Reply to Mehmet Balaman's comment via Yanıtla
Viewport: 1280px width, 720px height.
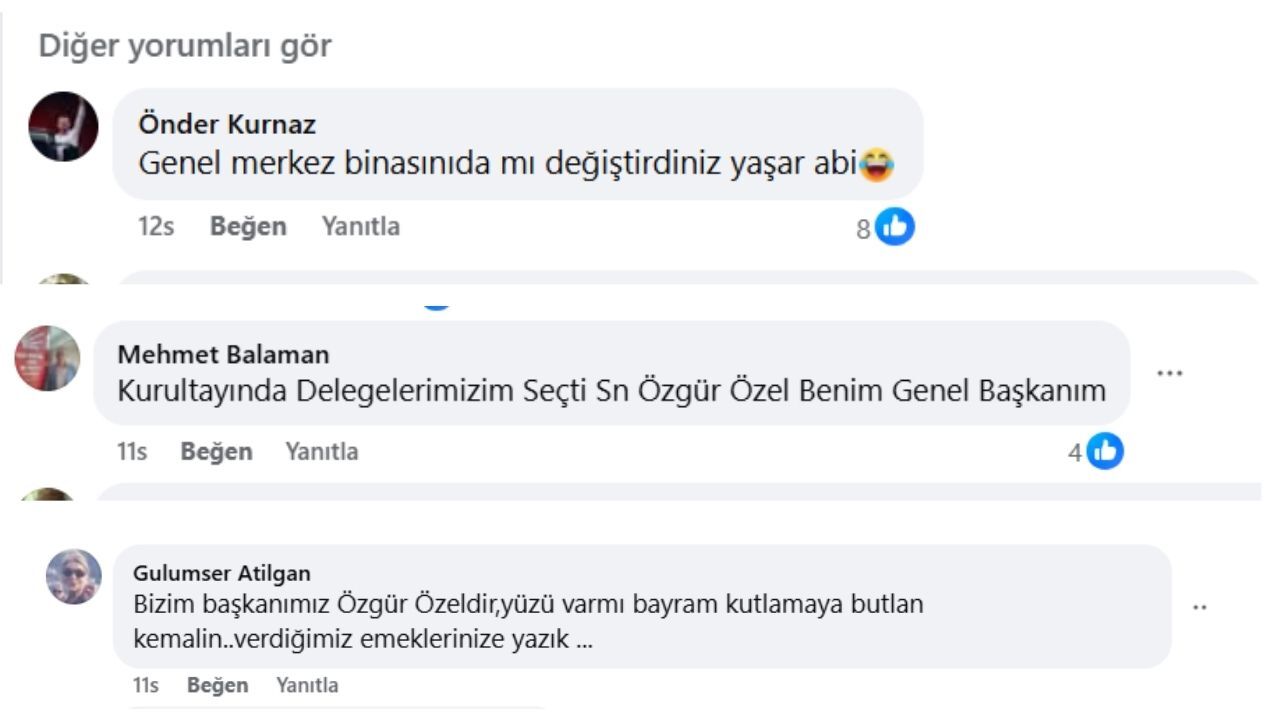coord(322,452)
